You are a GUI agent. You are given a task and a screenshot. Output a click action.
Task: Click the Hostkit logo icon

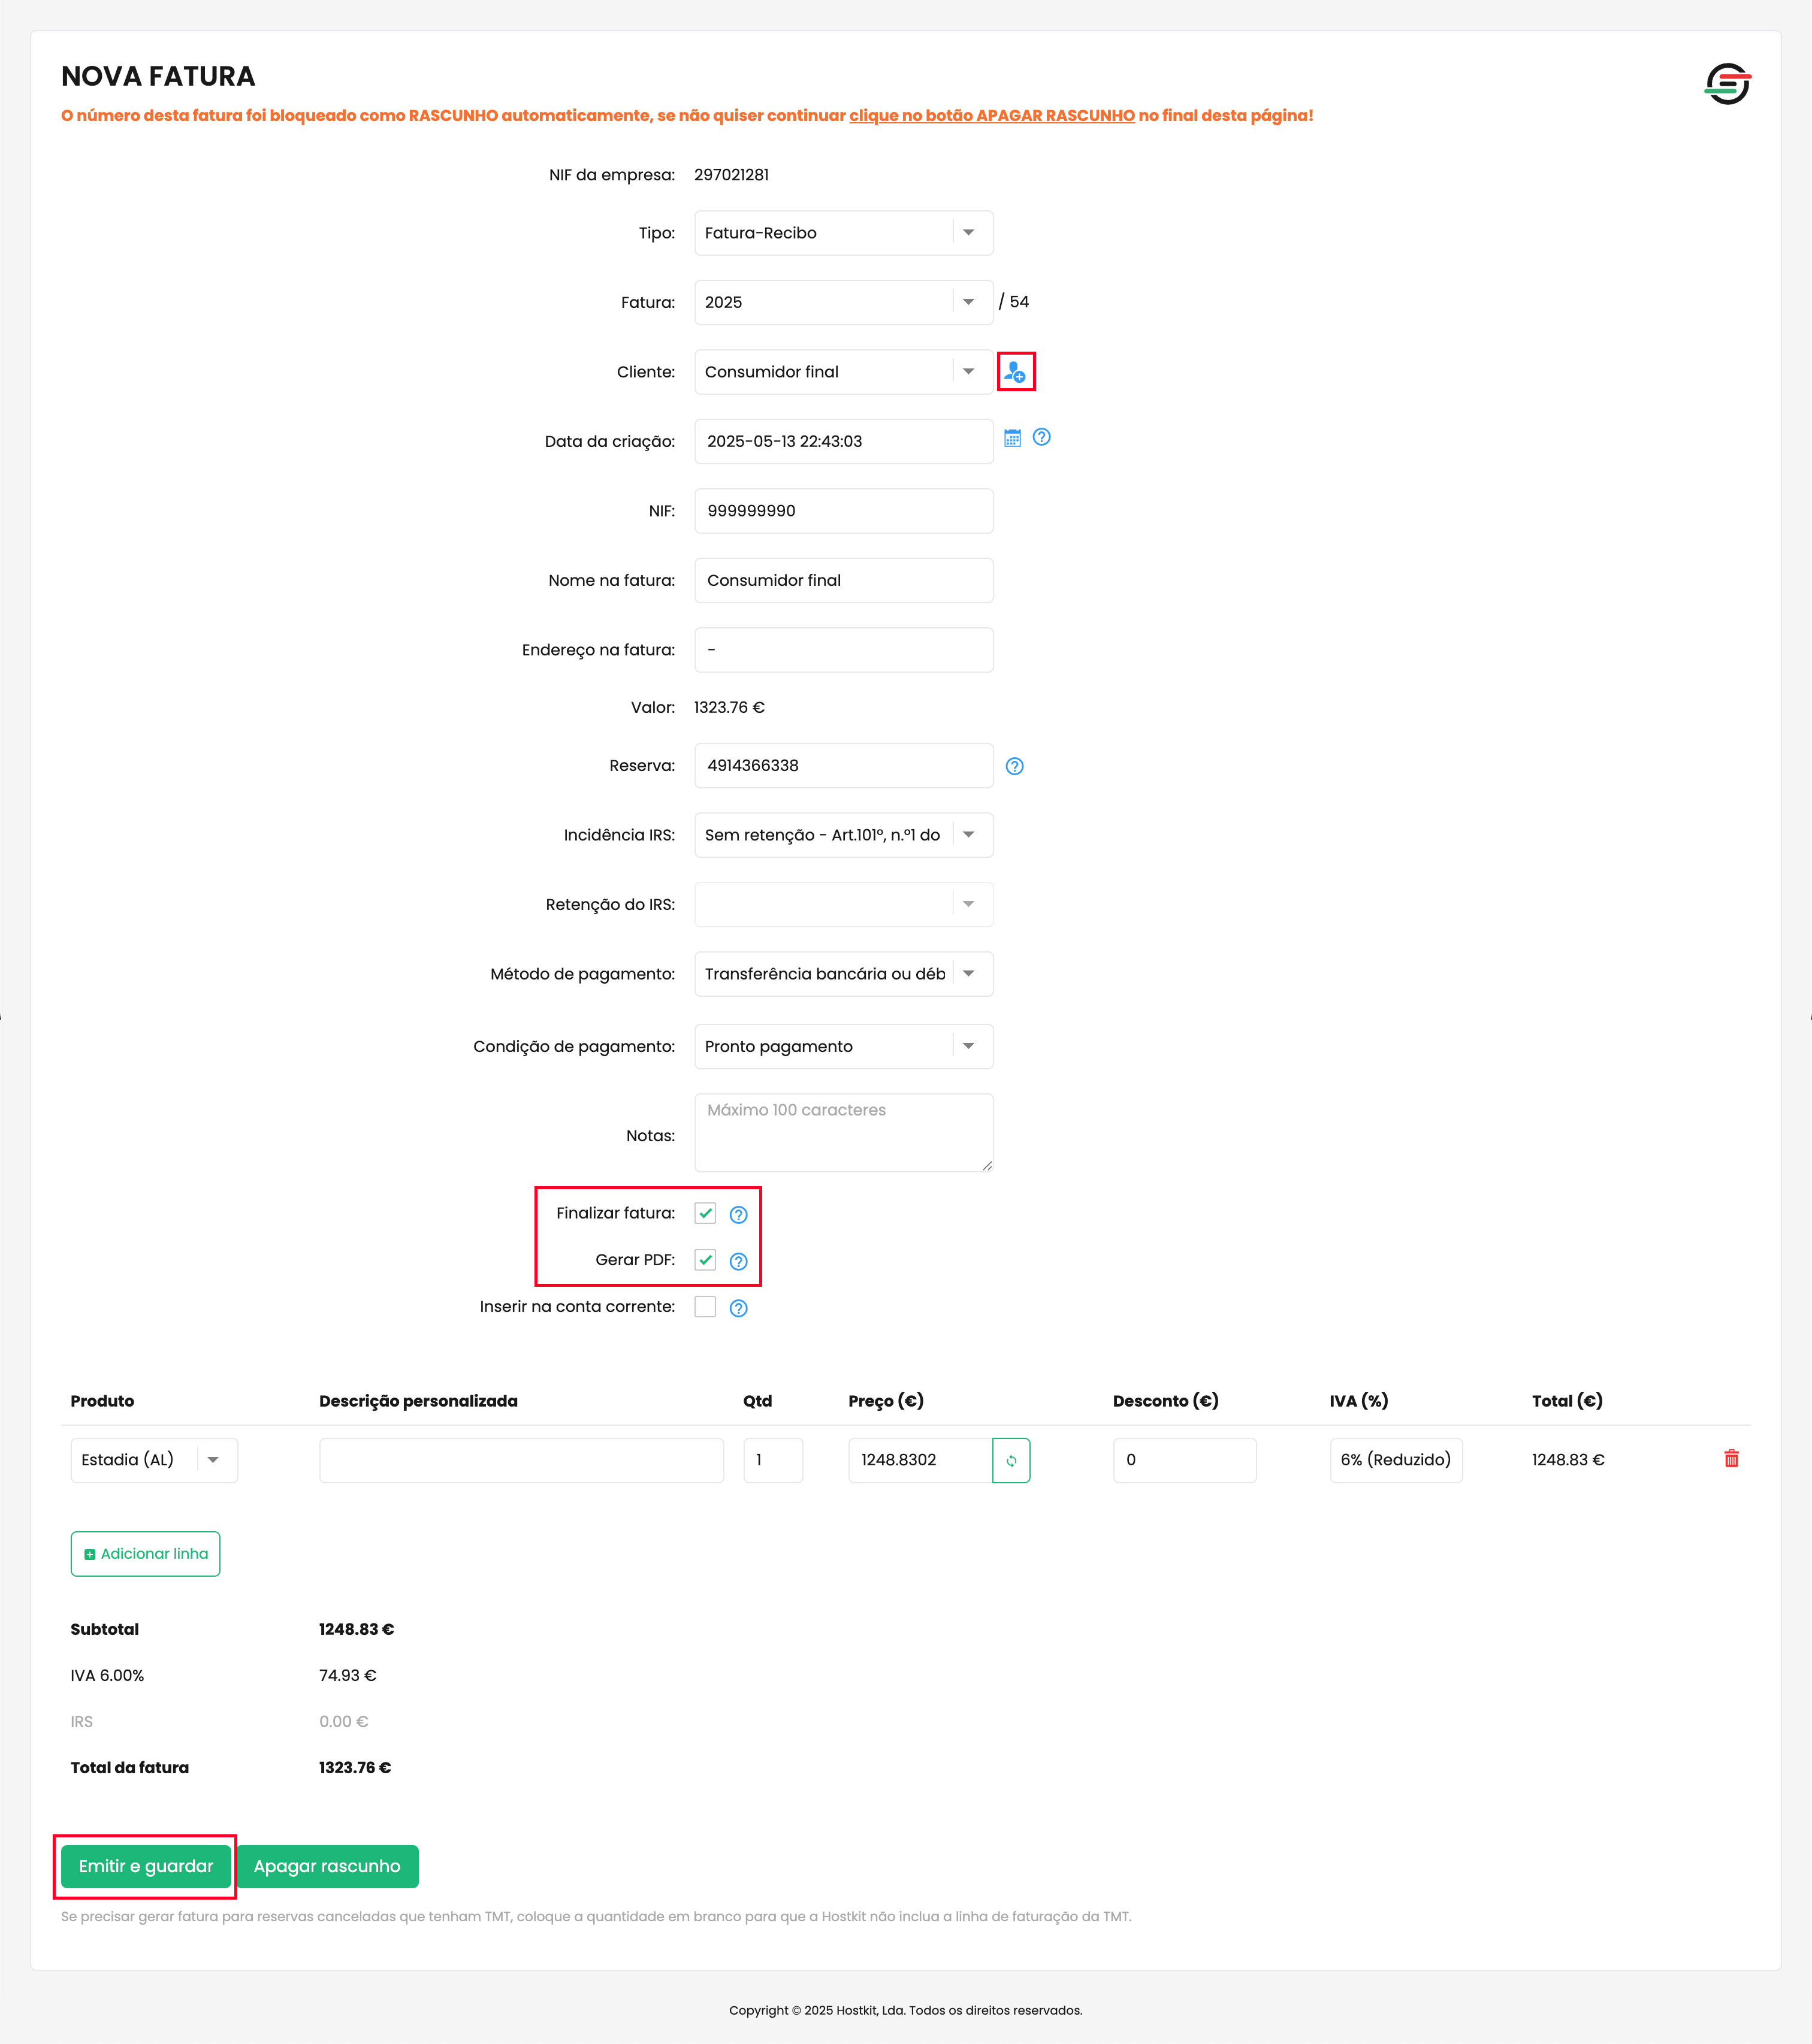1727,84
